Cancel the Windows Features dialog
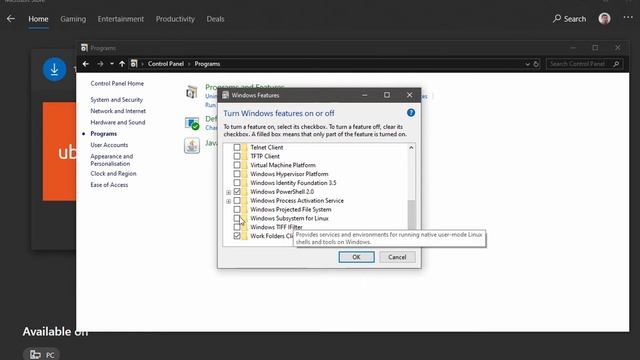Image resolution: width=640 pixels, height=360 pixels. 397,257
